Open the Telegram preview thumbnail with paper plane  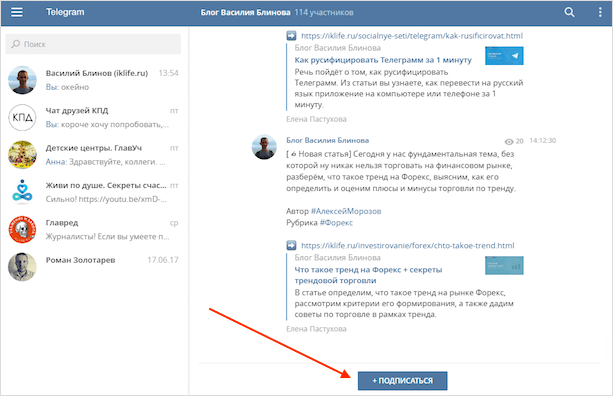tap(504, 56)
